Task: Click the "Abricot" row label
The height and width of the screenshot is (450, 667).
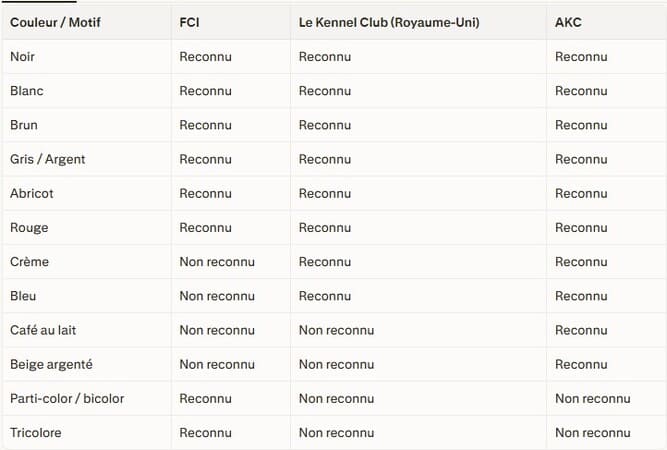Action: (x=32, y=193)
